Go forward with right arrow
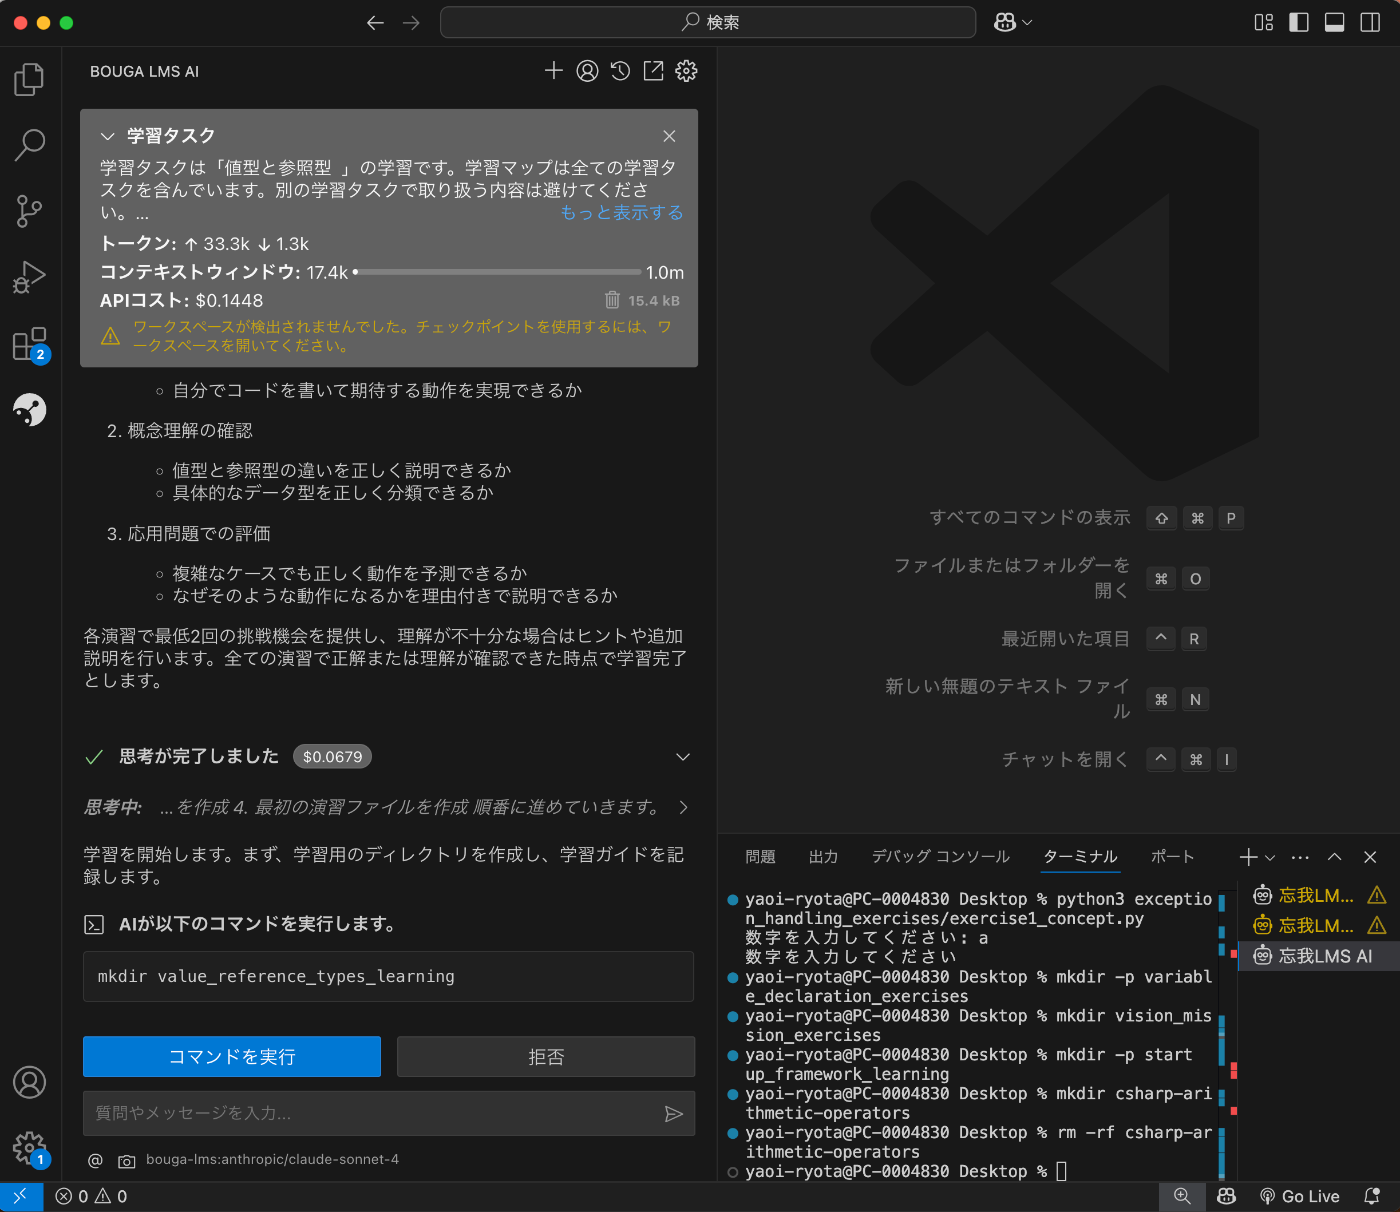This screenshot has width=1400, height=1212. pos(411,23)
